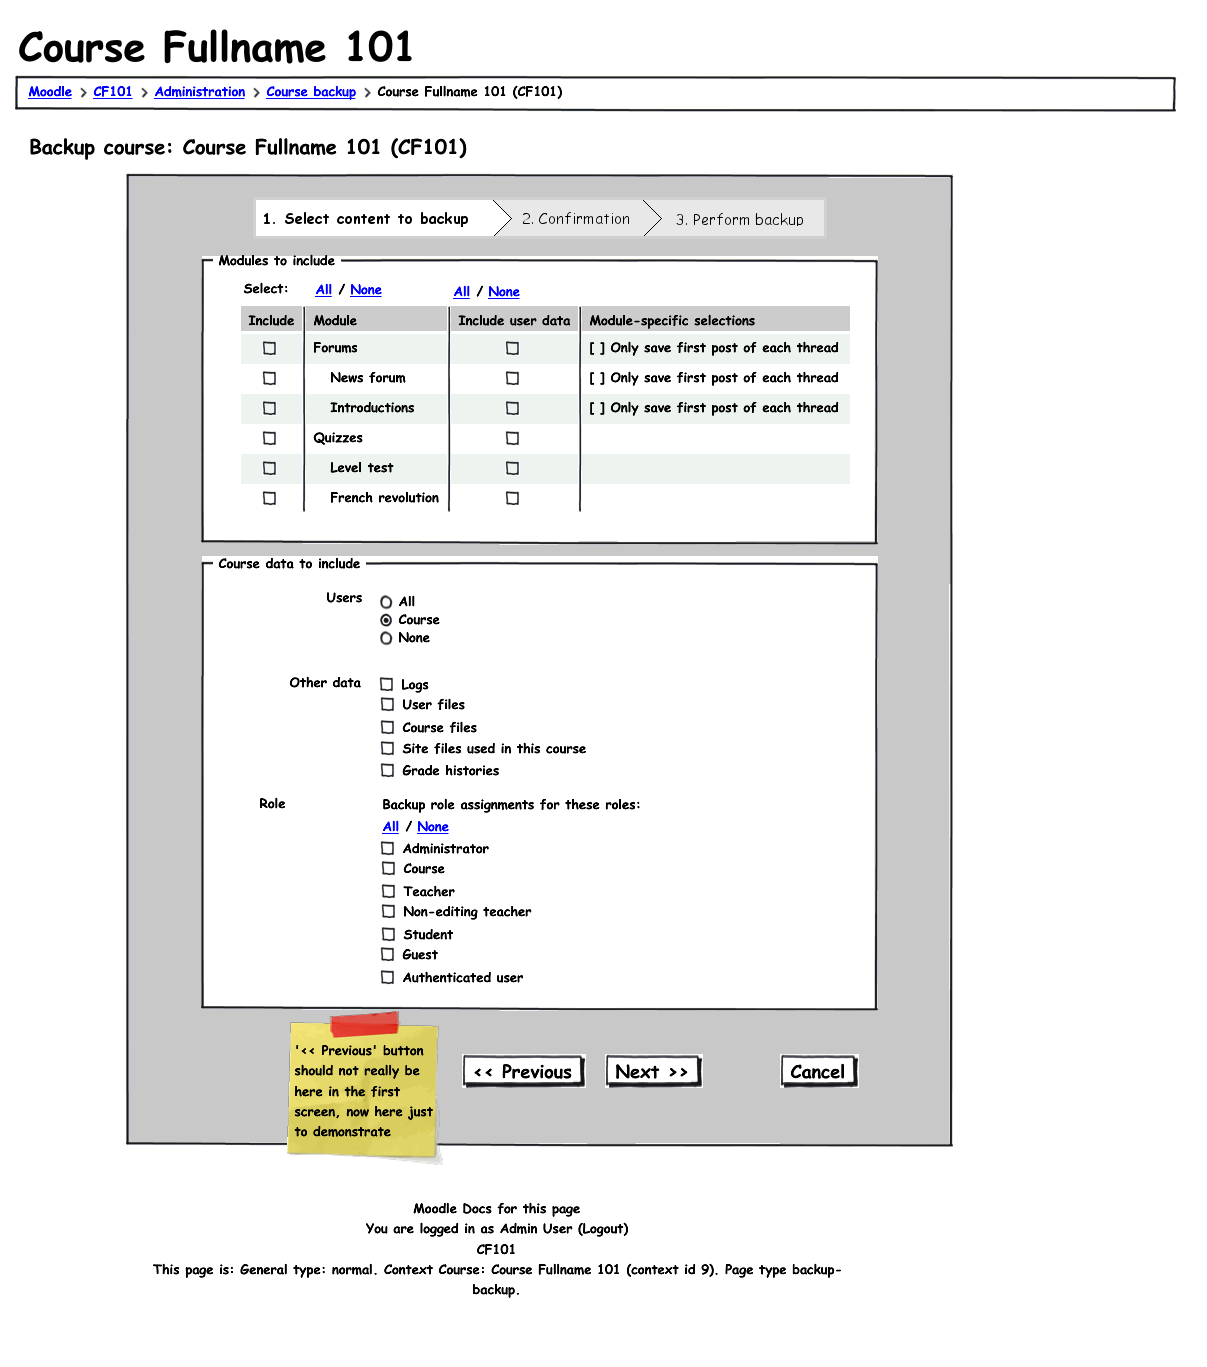
Task: Check the Administrator role
Action: point(388,848)
